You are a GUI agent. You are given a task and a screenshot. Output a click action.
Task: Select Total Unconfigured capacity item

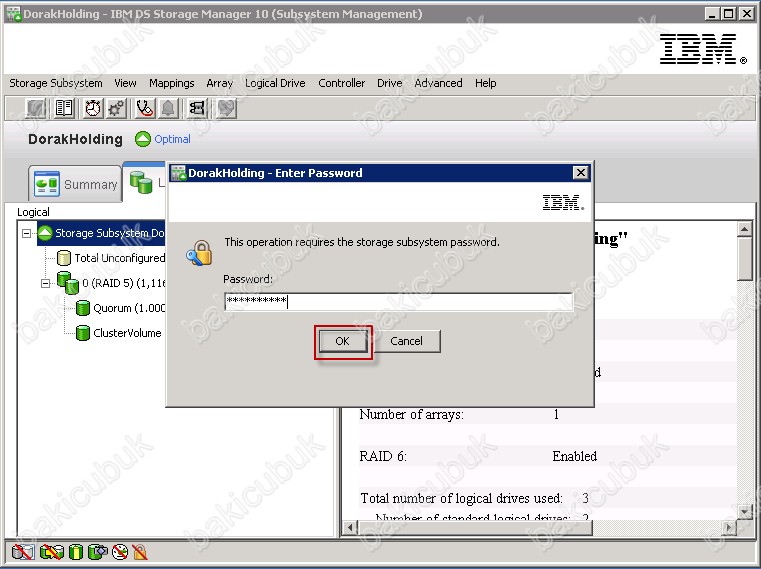pos(111,258)
